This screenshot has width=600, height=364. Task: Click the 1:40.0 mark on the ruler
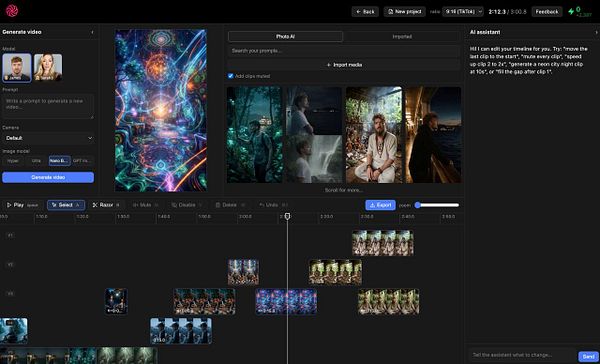[x=163, y=217]
